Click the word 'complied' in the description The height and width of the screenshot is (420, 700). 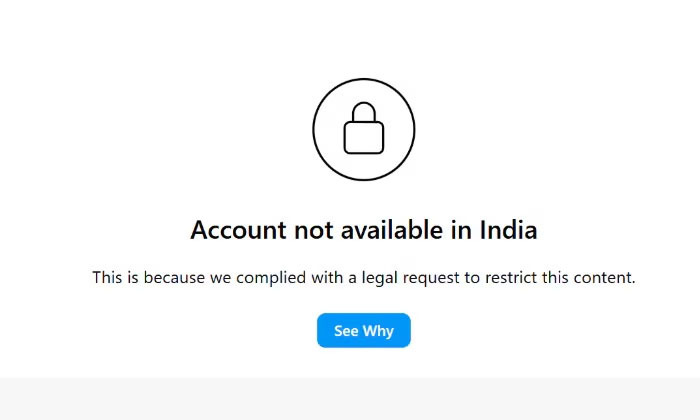(271, 278)
